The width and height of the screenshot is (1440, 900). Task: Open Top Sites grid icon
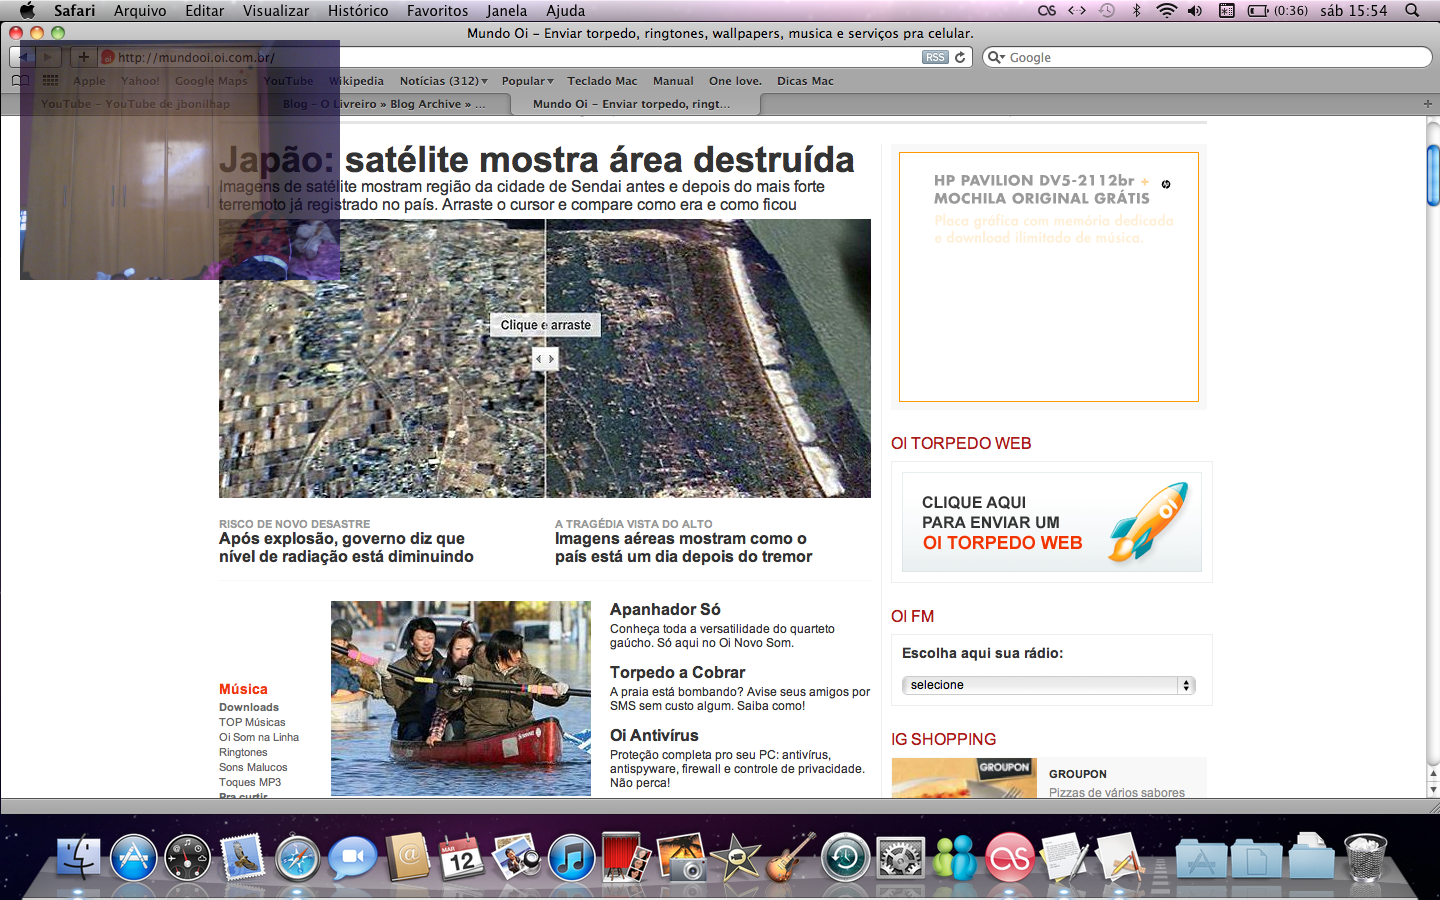tap(50, 81)
